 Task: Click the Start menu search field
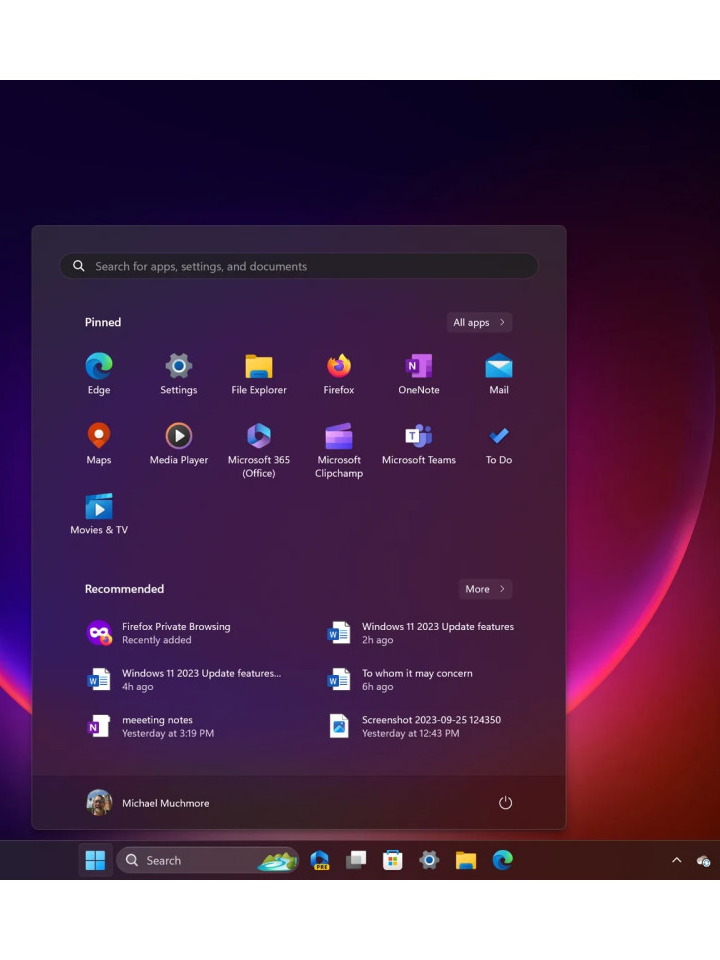click(299, 266)
